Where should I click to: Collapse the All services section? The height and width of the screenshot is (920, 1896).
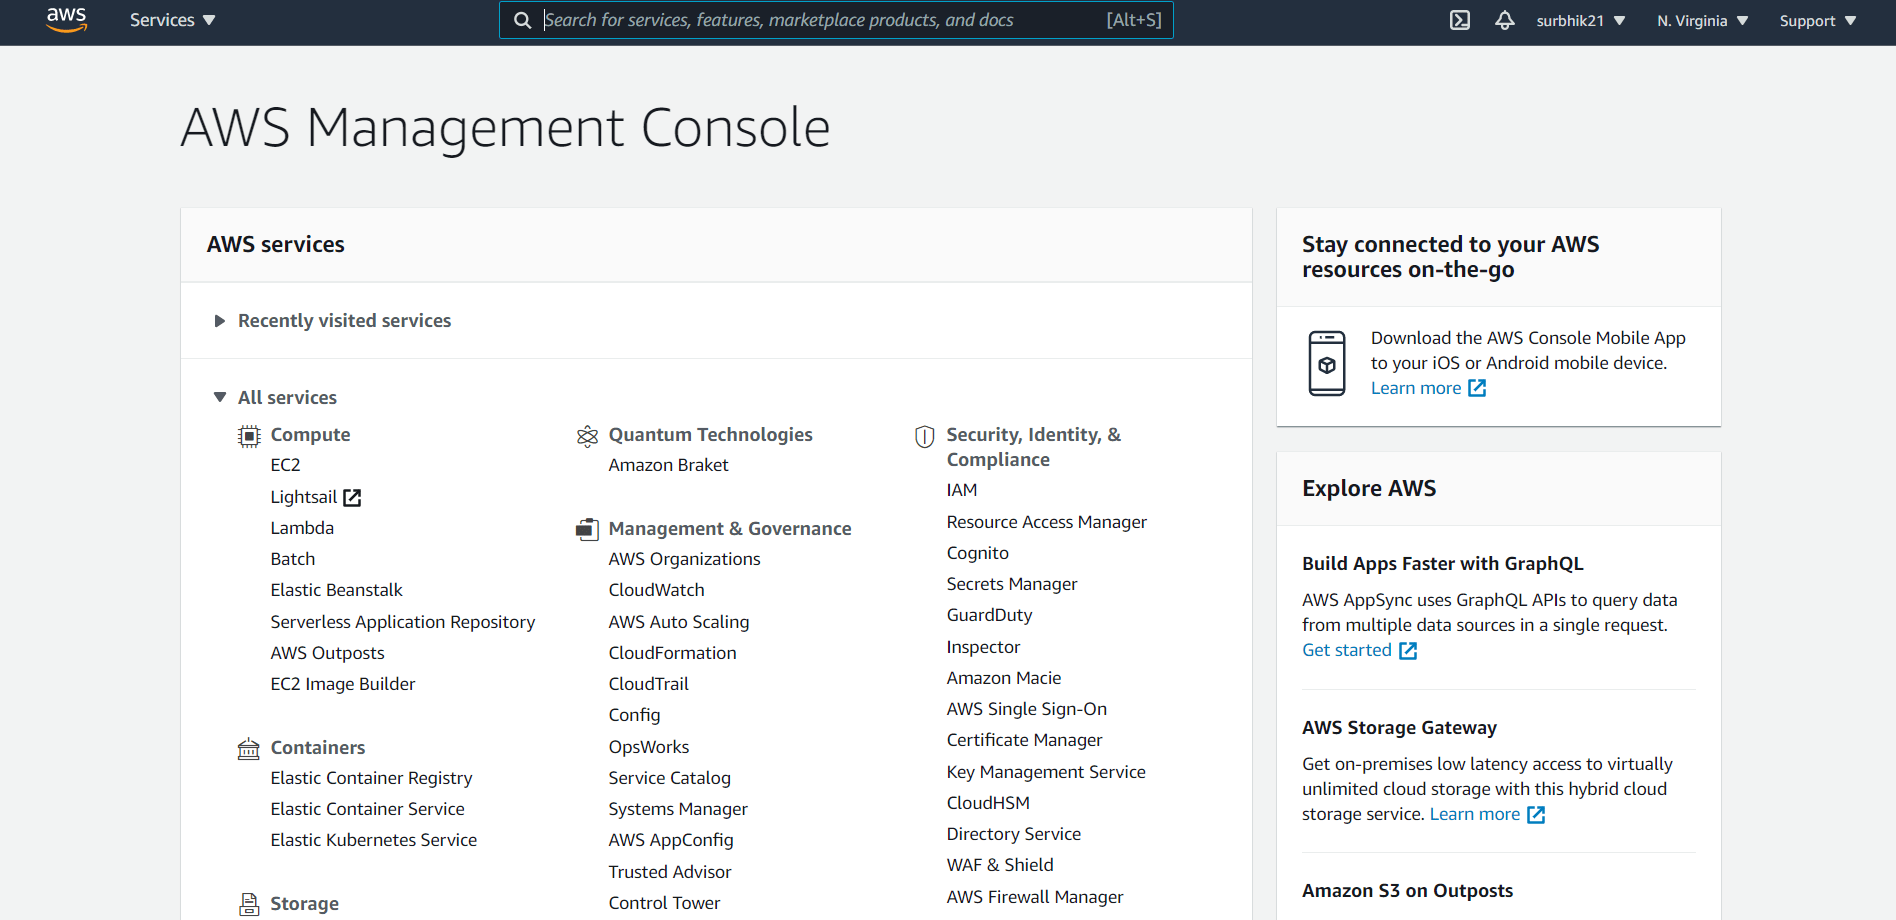click(219, 397)
